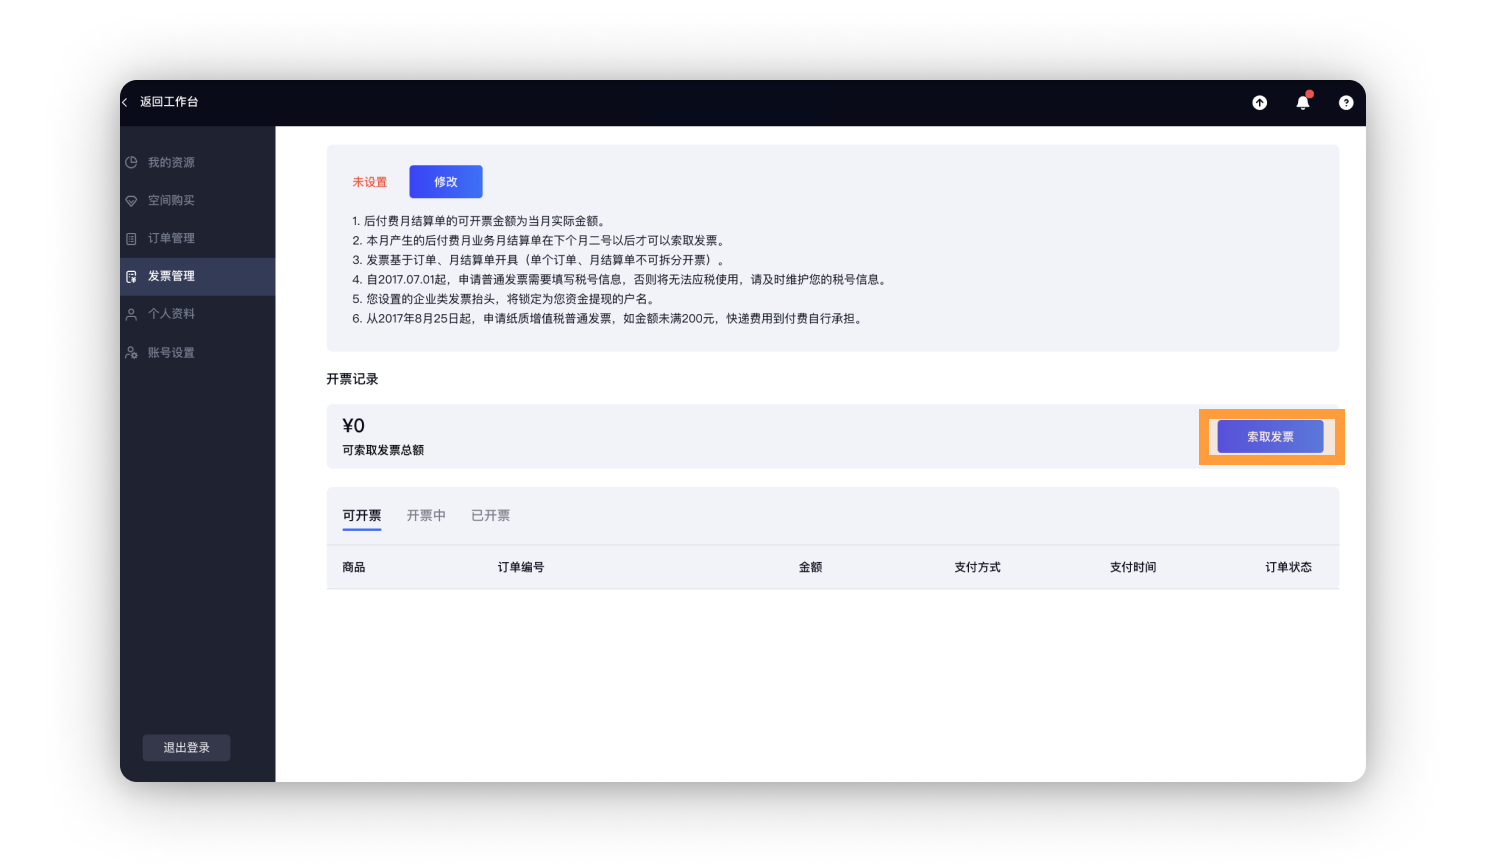The image size is (1488, 868).
Task: Open the upload arrow icon in top bar
Action: [1260, 102]
